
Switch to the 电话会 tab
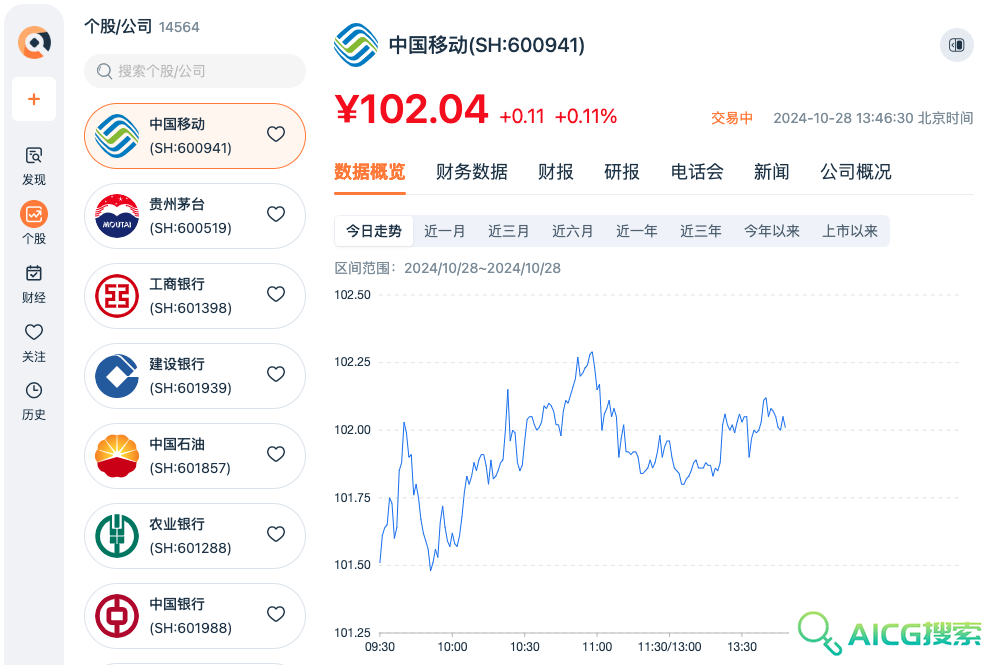click(x=697, y=172)
